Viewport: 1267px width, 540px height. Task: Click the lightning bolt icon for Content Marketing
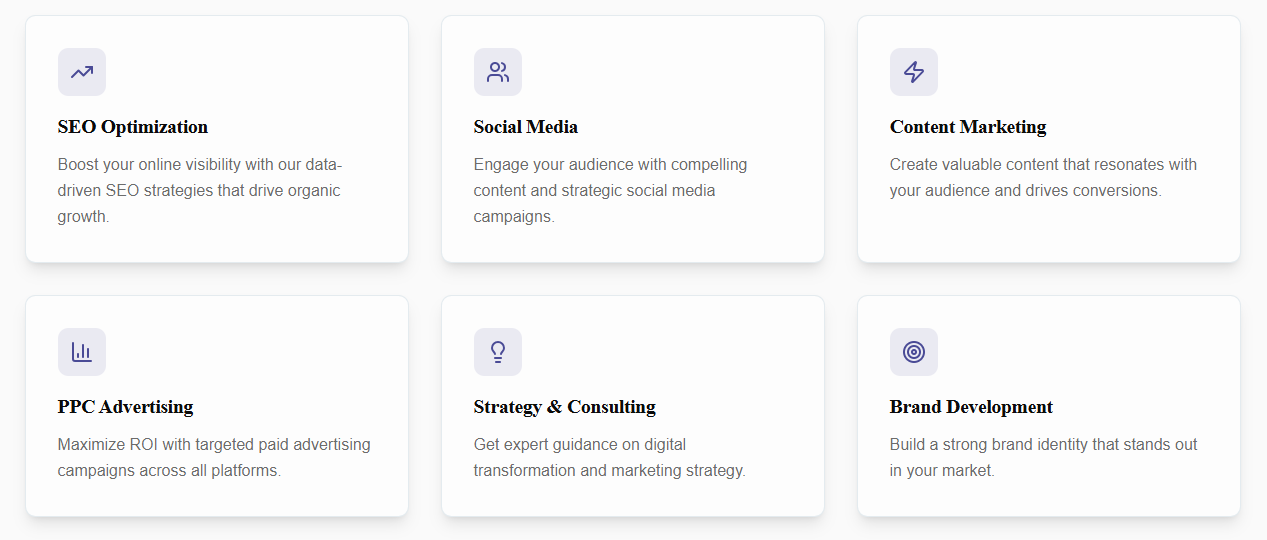914,72
